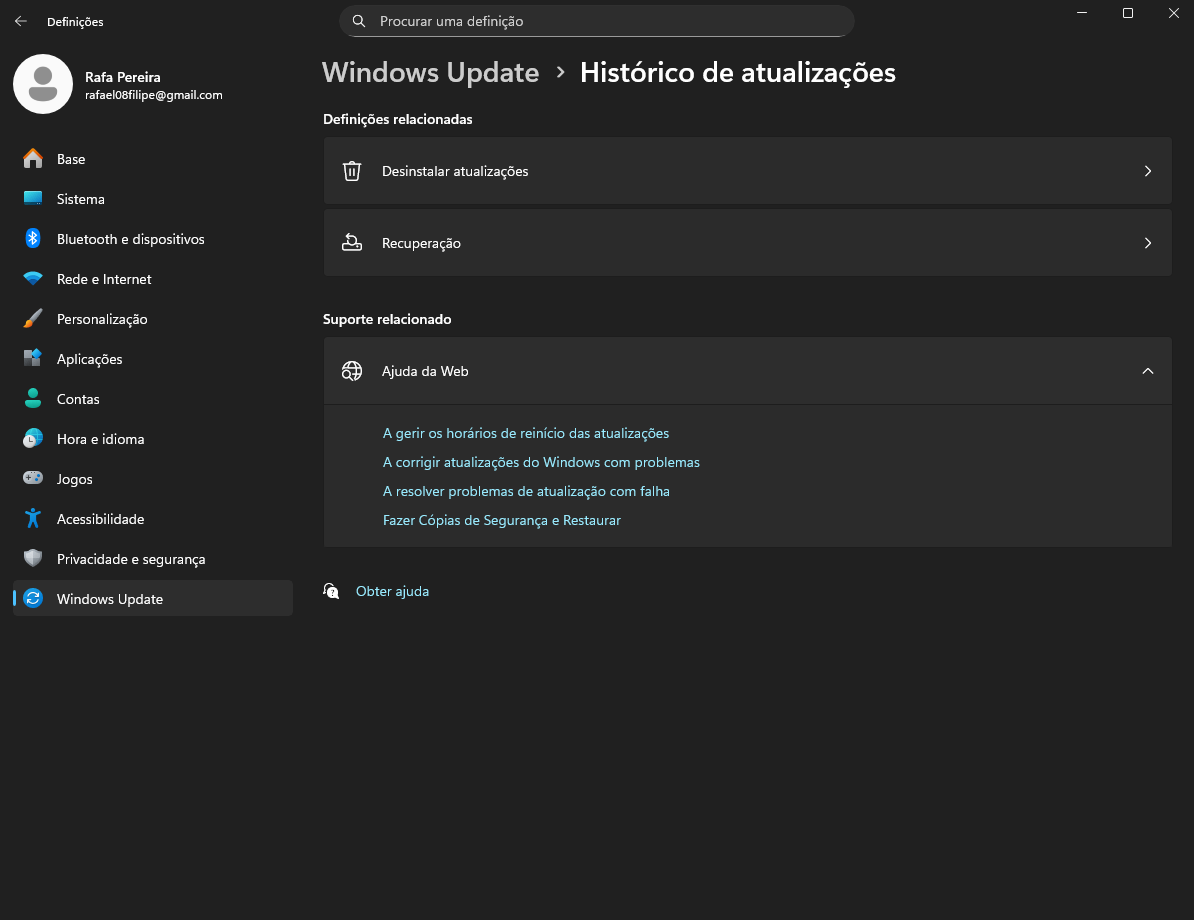Open Aplicações settings
This screenshot has width=1194, height=920.
pyautogui.click(x=153, y=359)
